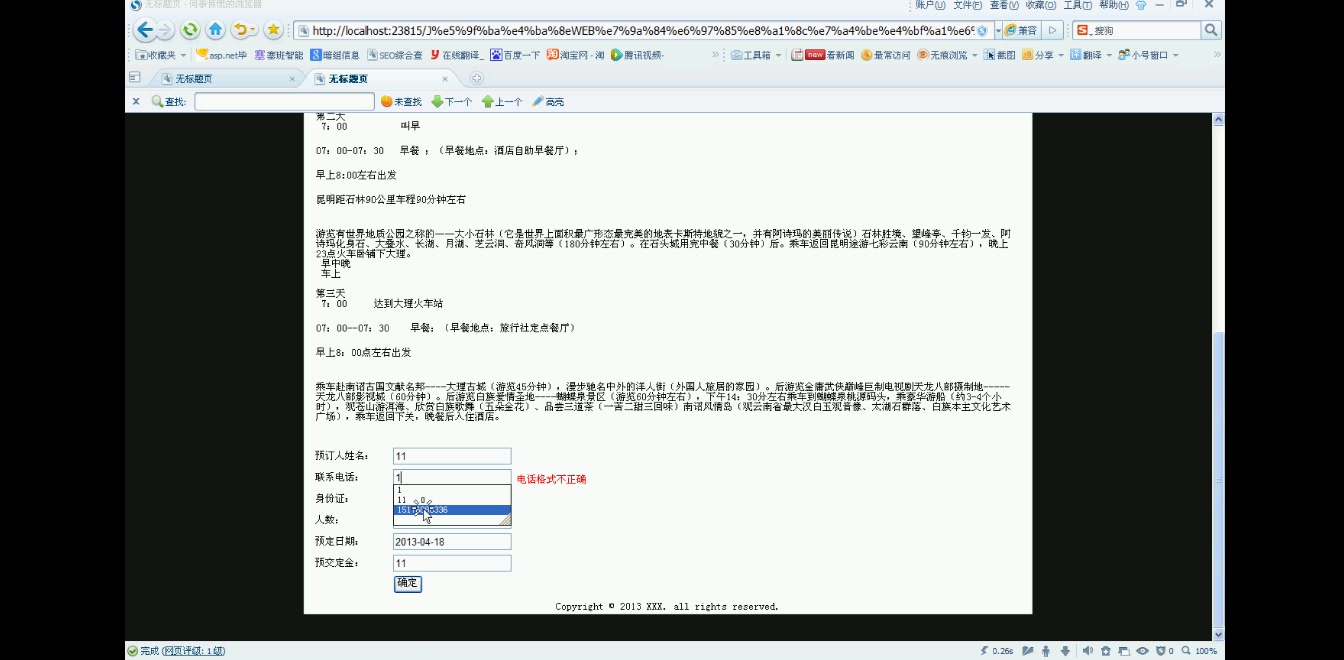Click the home page icon
1344x660 pixels.
pyautogui.click(x=215, y=30)
